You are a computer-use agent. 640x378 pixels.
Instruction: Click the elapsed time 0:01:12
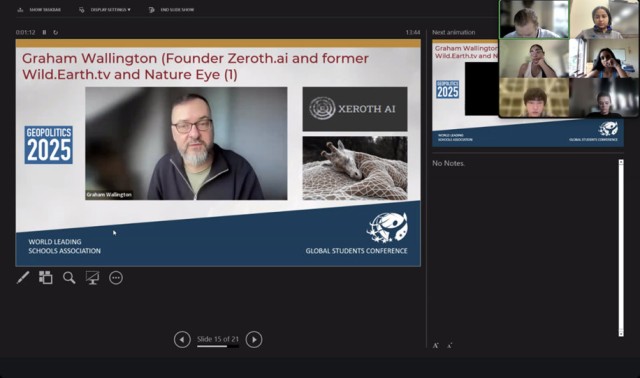point(25,32)
